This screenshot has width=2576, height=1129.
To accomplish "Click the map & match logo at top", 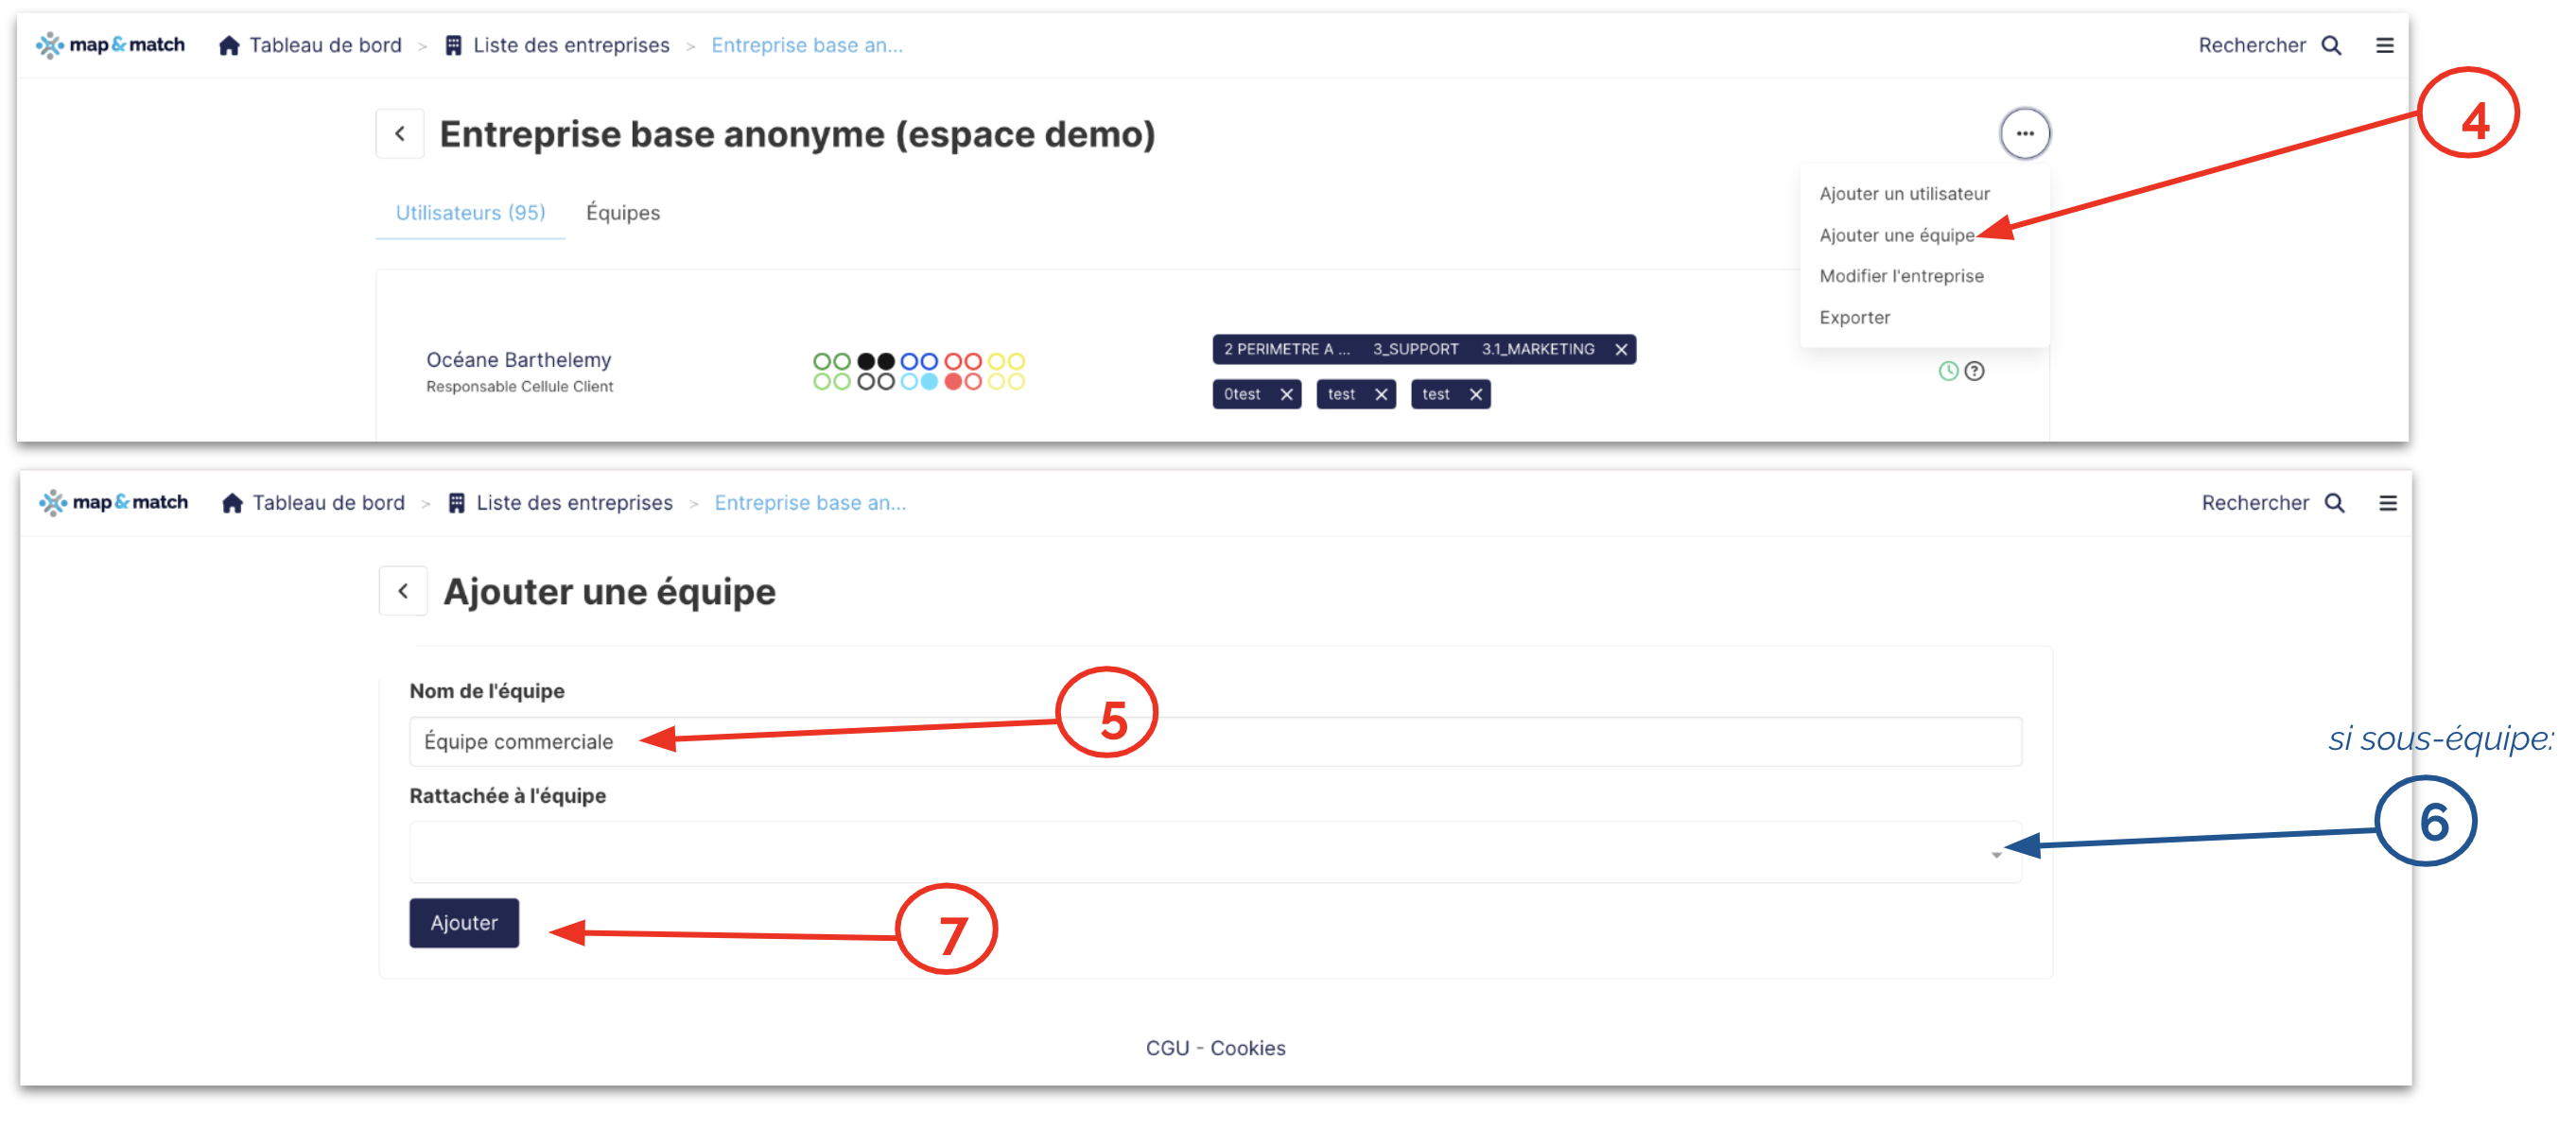I will pos(111,45).
